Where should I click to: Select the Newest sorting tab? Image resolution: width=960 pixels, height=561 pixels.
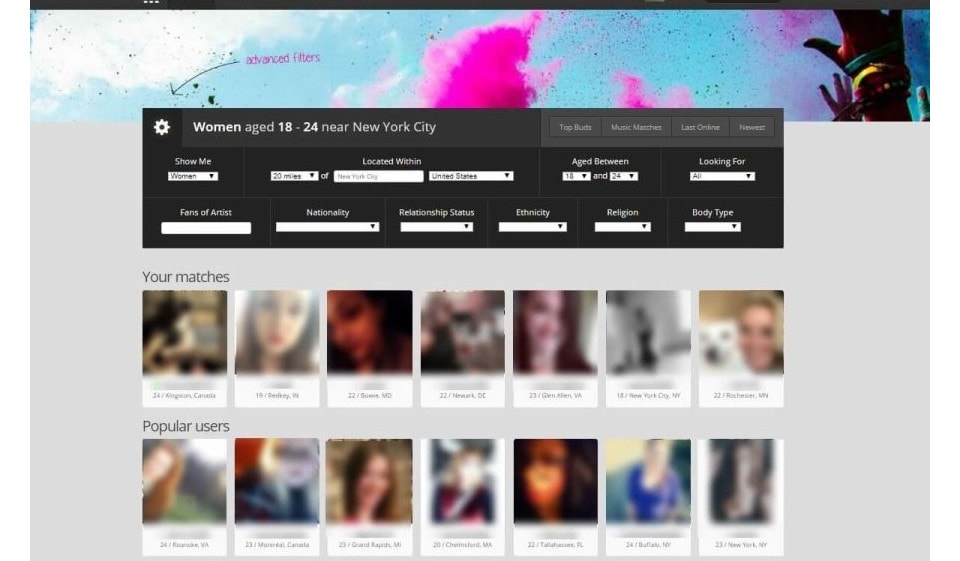[x=752, y=127]
